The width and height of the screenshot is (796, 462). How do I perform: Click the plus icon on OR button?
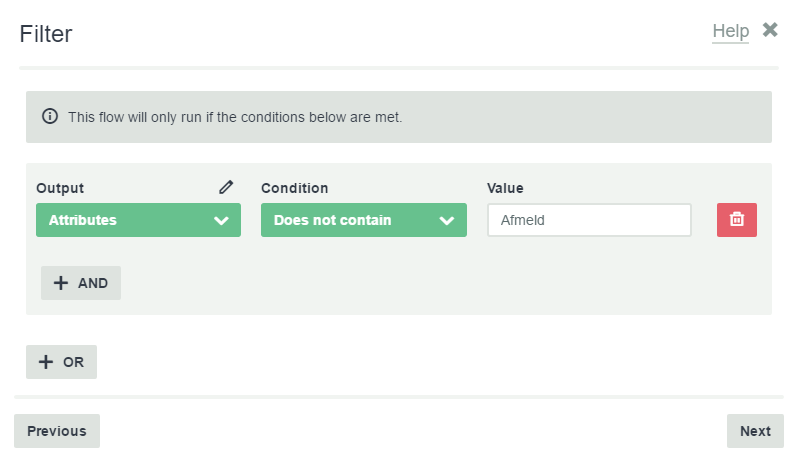(x=46, y=362)
